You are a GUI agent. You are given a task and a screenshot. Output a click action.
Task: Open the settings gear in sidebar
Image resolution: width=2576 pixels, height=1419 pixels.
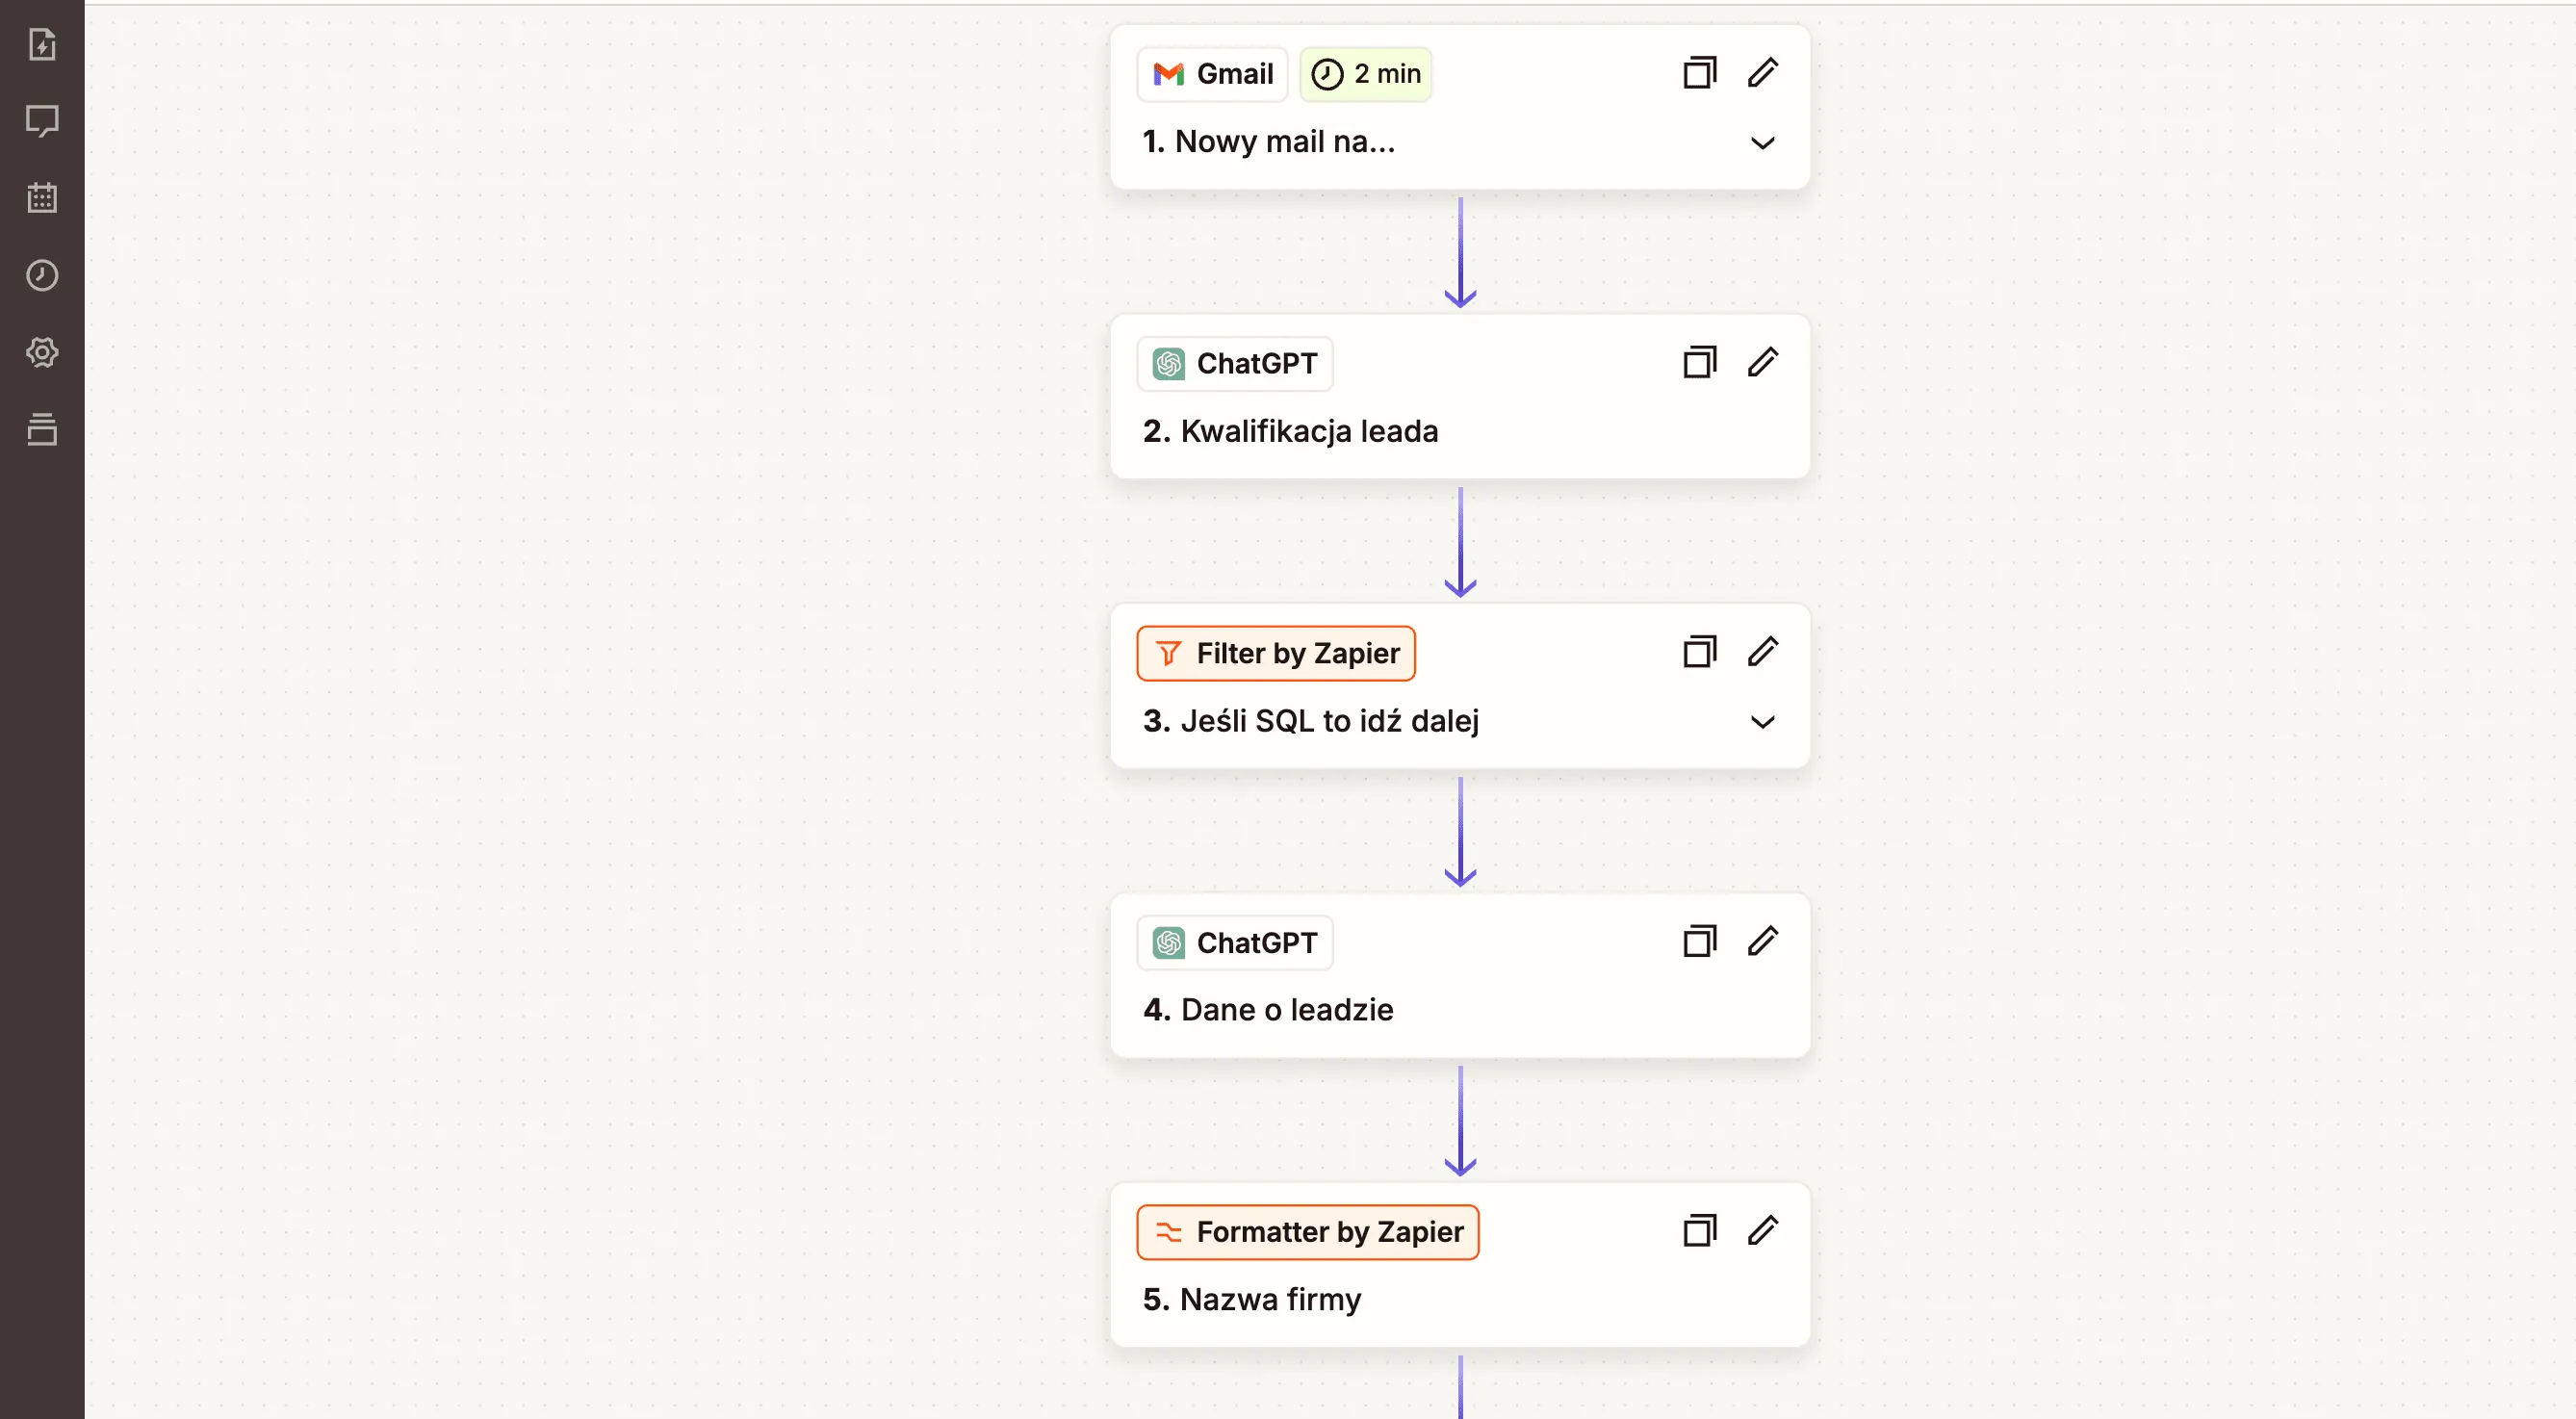coord(42,352)
